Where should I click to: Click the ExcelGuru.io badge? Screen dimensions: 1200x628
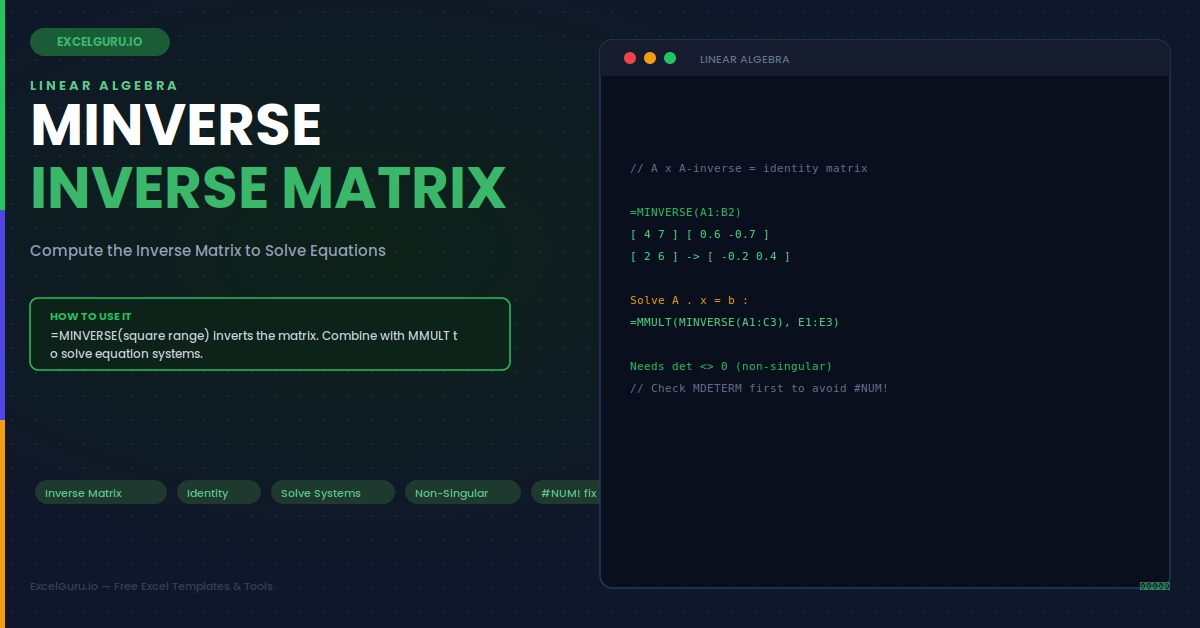coord(100,42)
